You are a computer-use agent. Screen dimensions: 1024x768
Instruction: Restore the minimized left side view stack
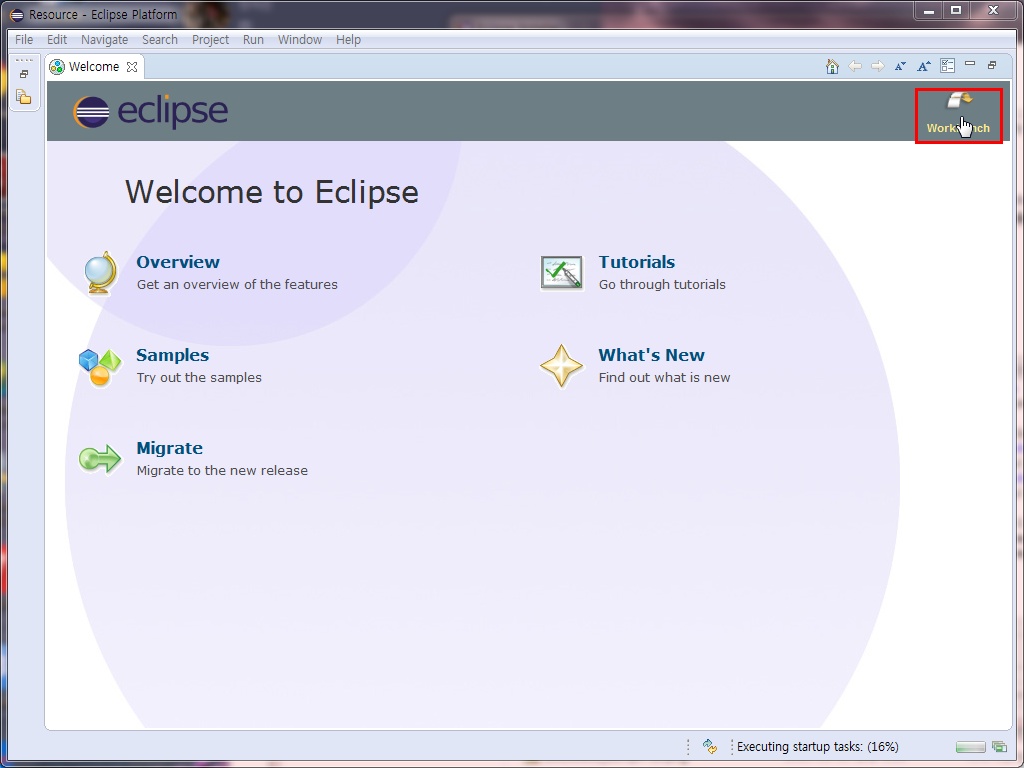point(24,74)
